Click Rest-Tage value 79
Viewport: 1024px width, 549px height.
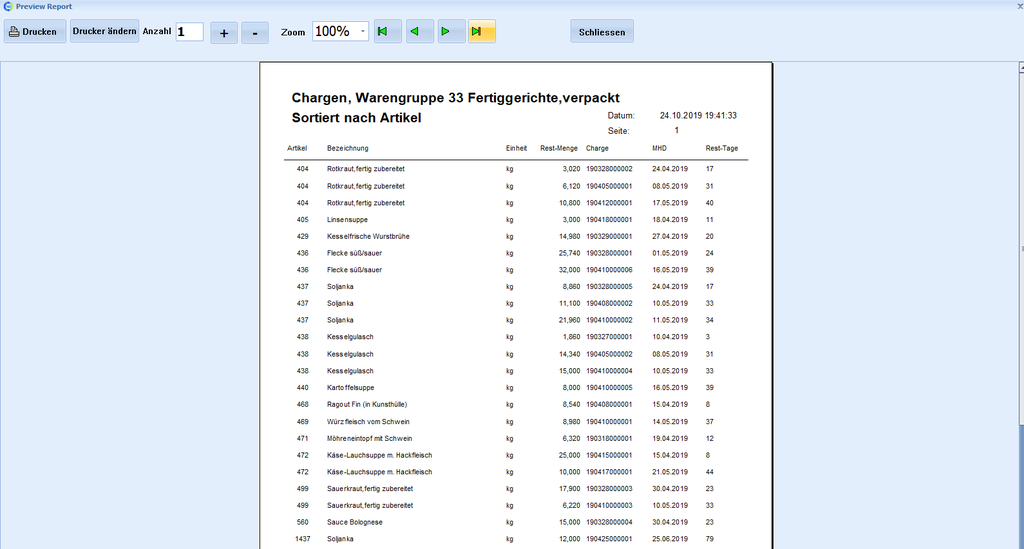click(x=710, y=539)
